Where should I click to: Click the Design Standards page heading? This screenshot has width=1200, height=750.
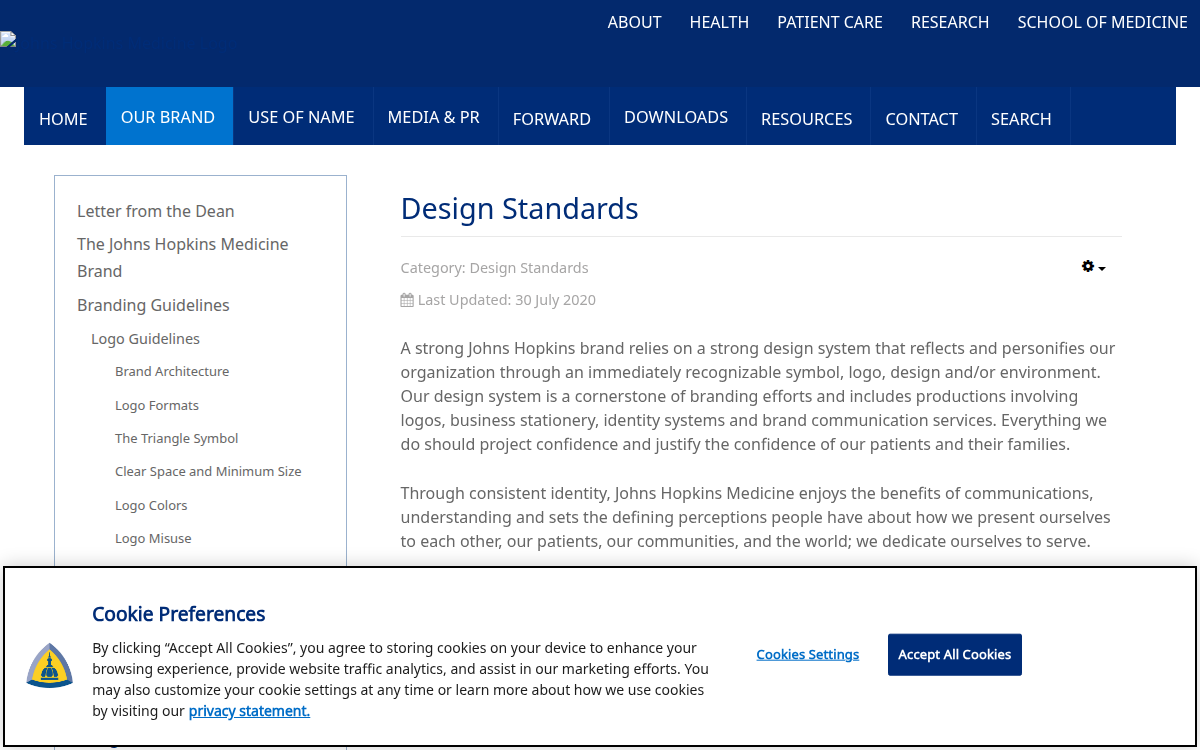click(519, 208)
